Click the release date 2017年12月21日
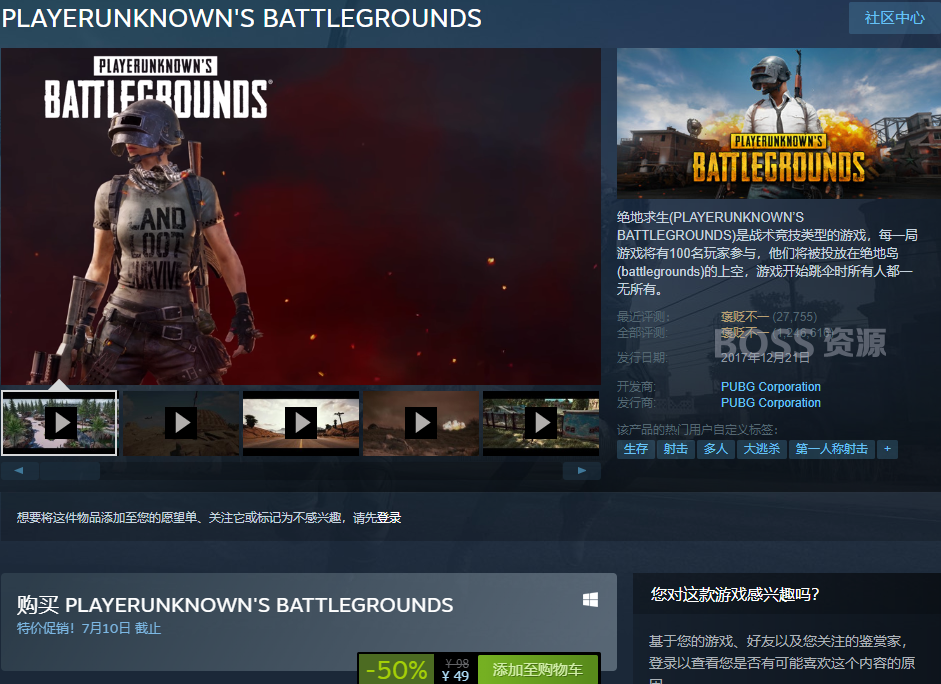Image resolution: width=941 pixels, height=684 pixels. [765, 358]
